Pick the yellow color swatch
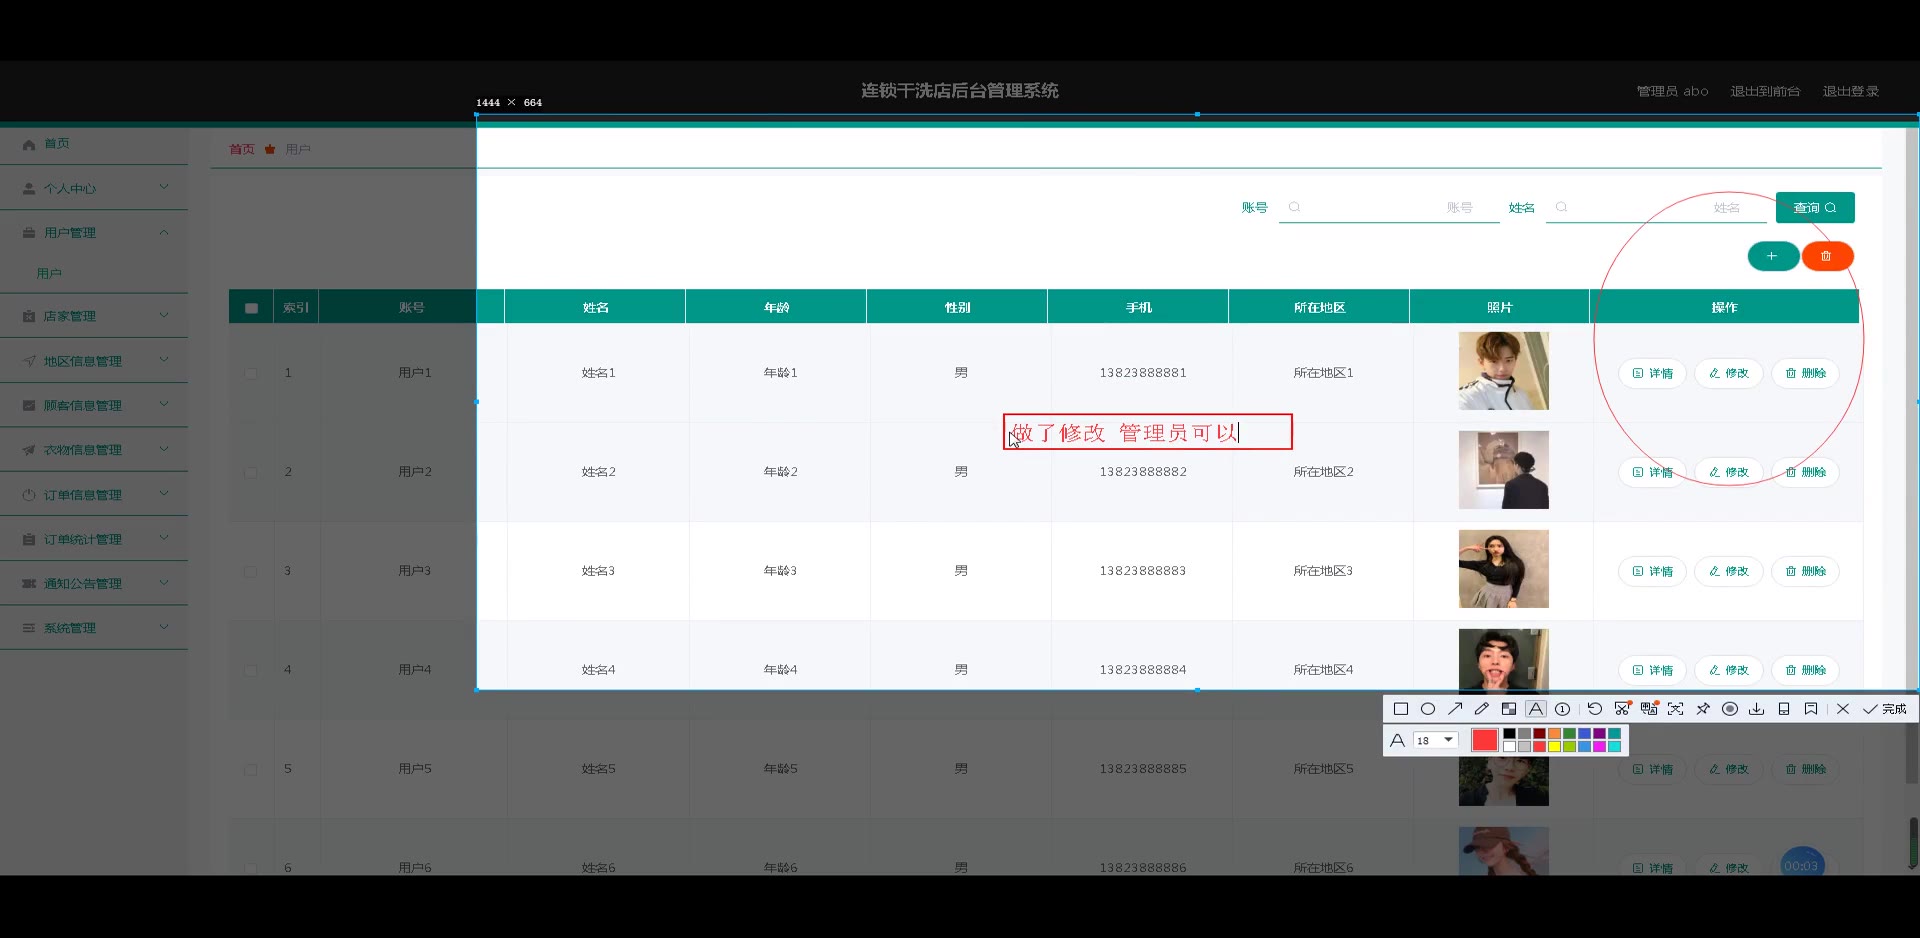This screenshot has width=1920, height=938. click(x=1555, y=746)
